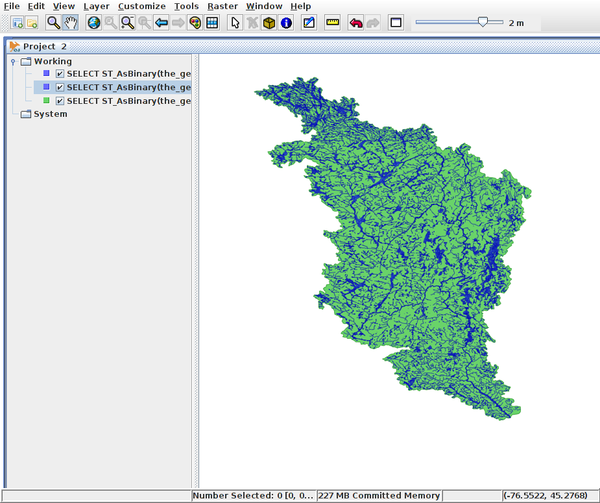
Task: Open the Layer menu
Action: (96, 6)
